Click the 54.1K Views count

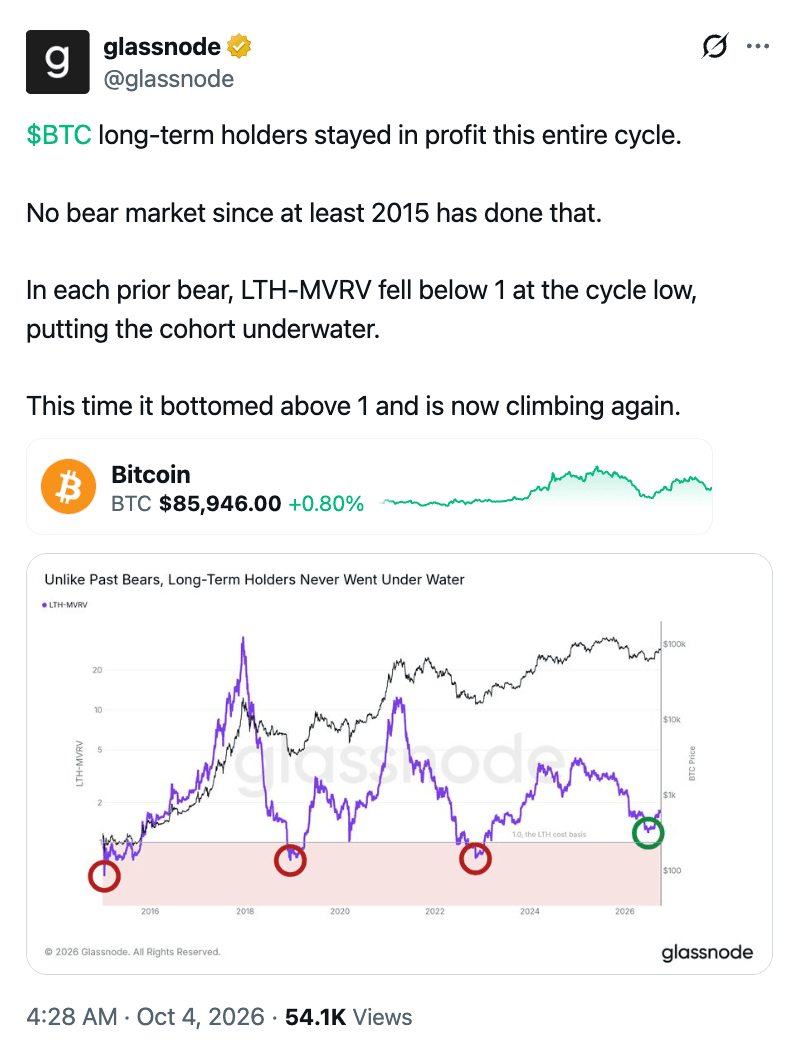click(x=348, y=1017)
